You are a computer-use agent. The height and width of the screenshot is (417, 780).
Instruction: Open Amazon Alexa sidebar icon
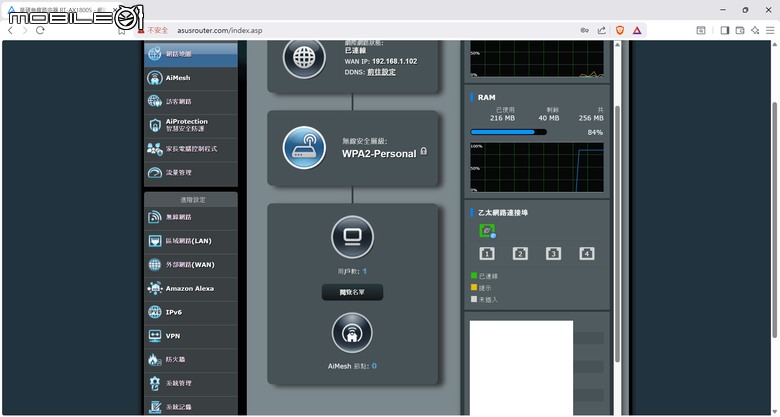(x=155, y=288)
